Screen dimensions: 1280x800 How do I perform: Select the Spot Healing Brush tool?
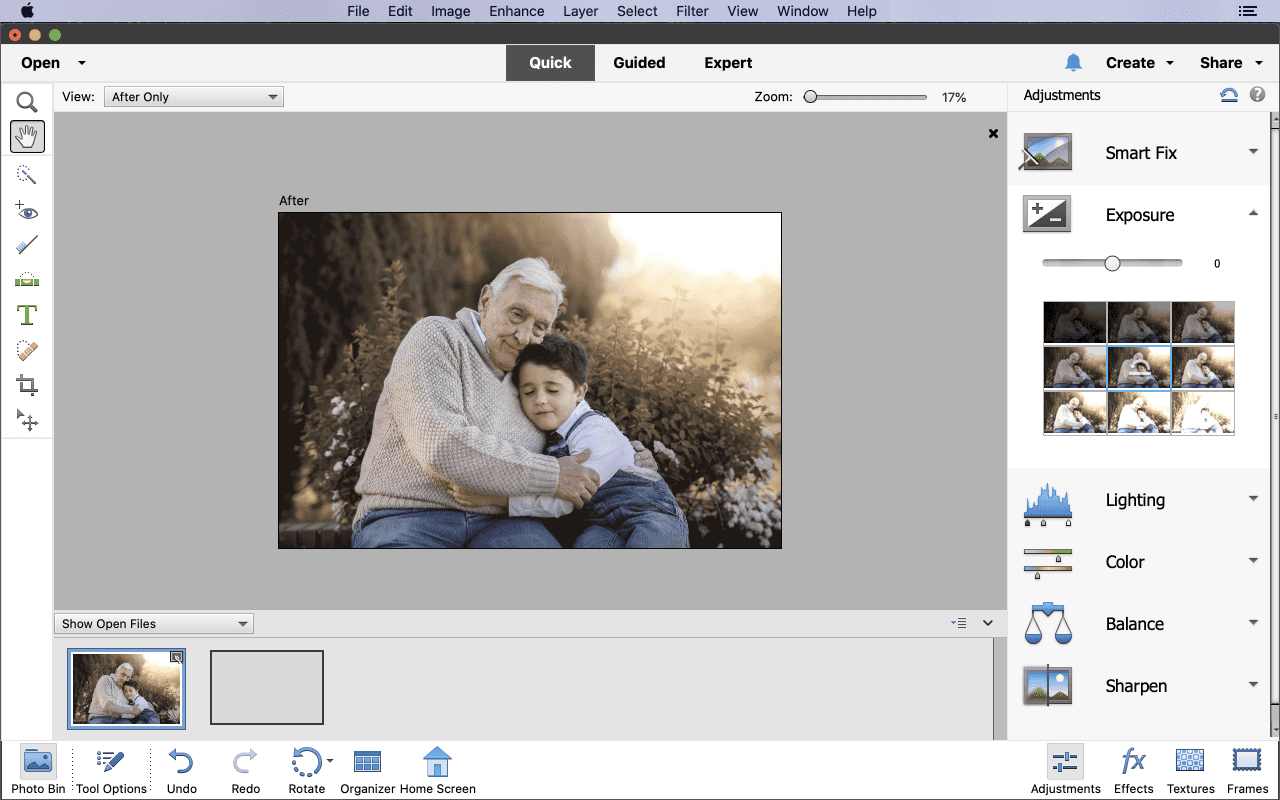[27, 351]
